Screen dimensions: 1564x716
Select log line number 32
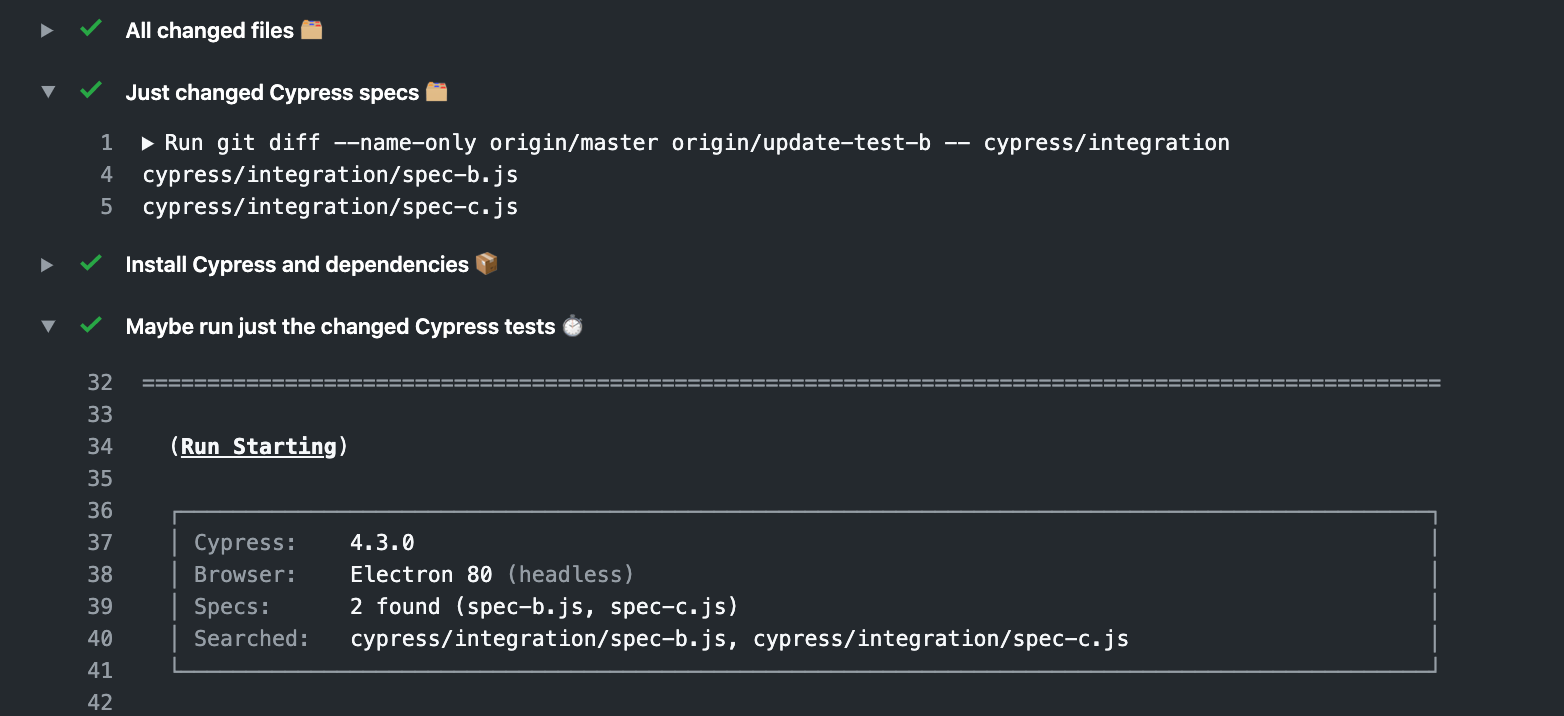pyautogui.click(x=100, y=382)
